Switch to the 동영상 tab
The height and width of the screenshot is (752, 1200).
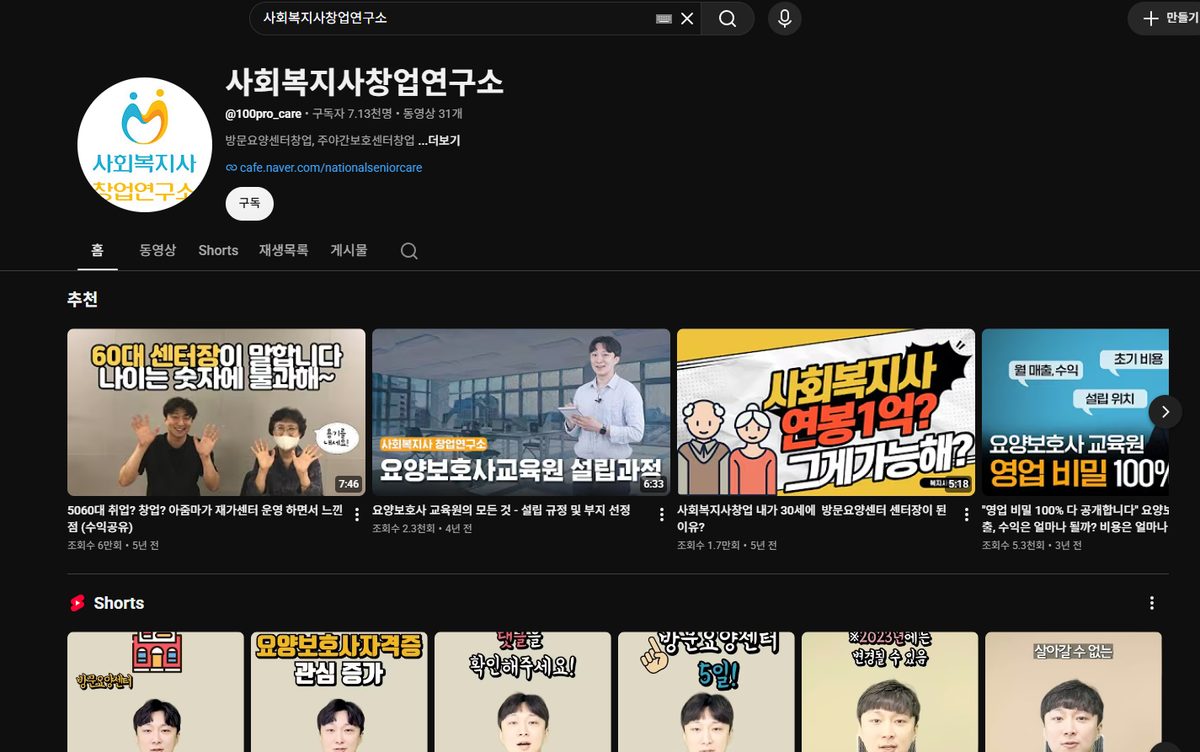(158, 250)
